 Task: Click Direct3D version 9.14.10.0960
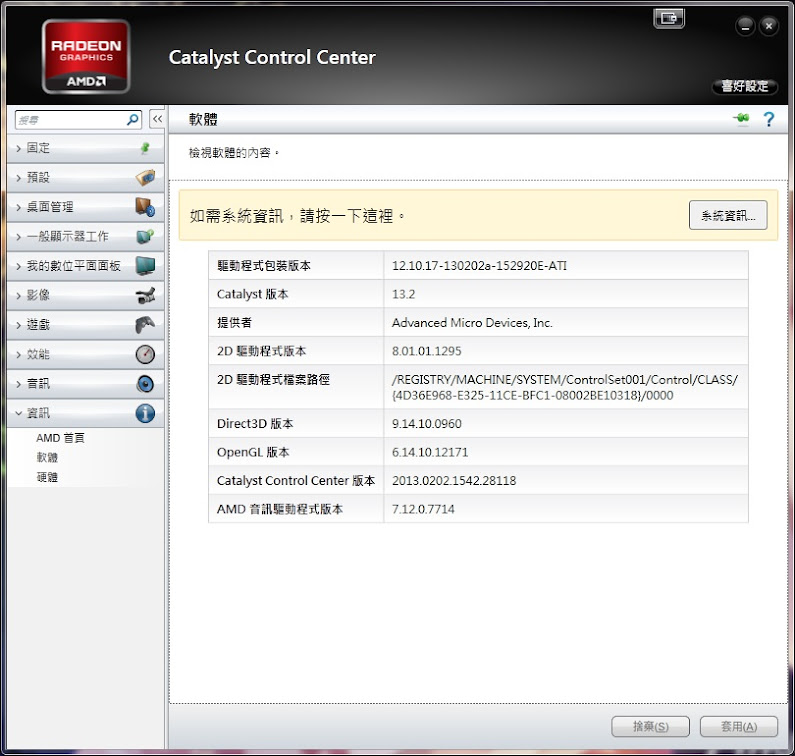tap(426, 424)
